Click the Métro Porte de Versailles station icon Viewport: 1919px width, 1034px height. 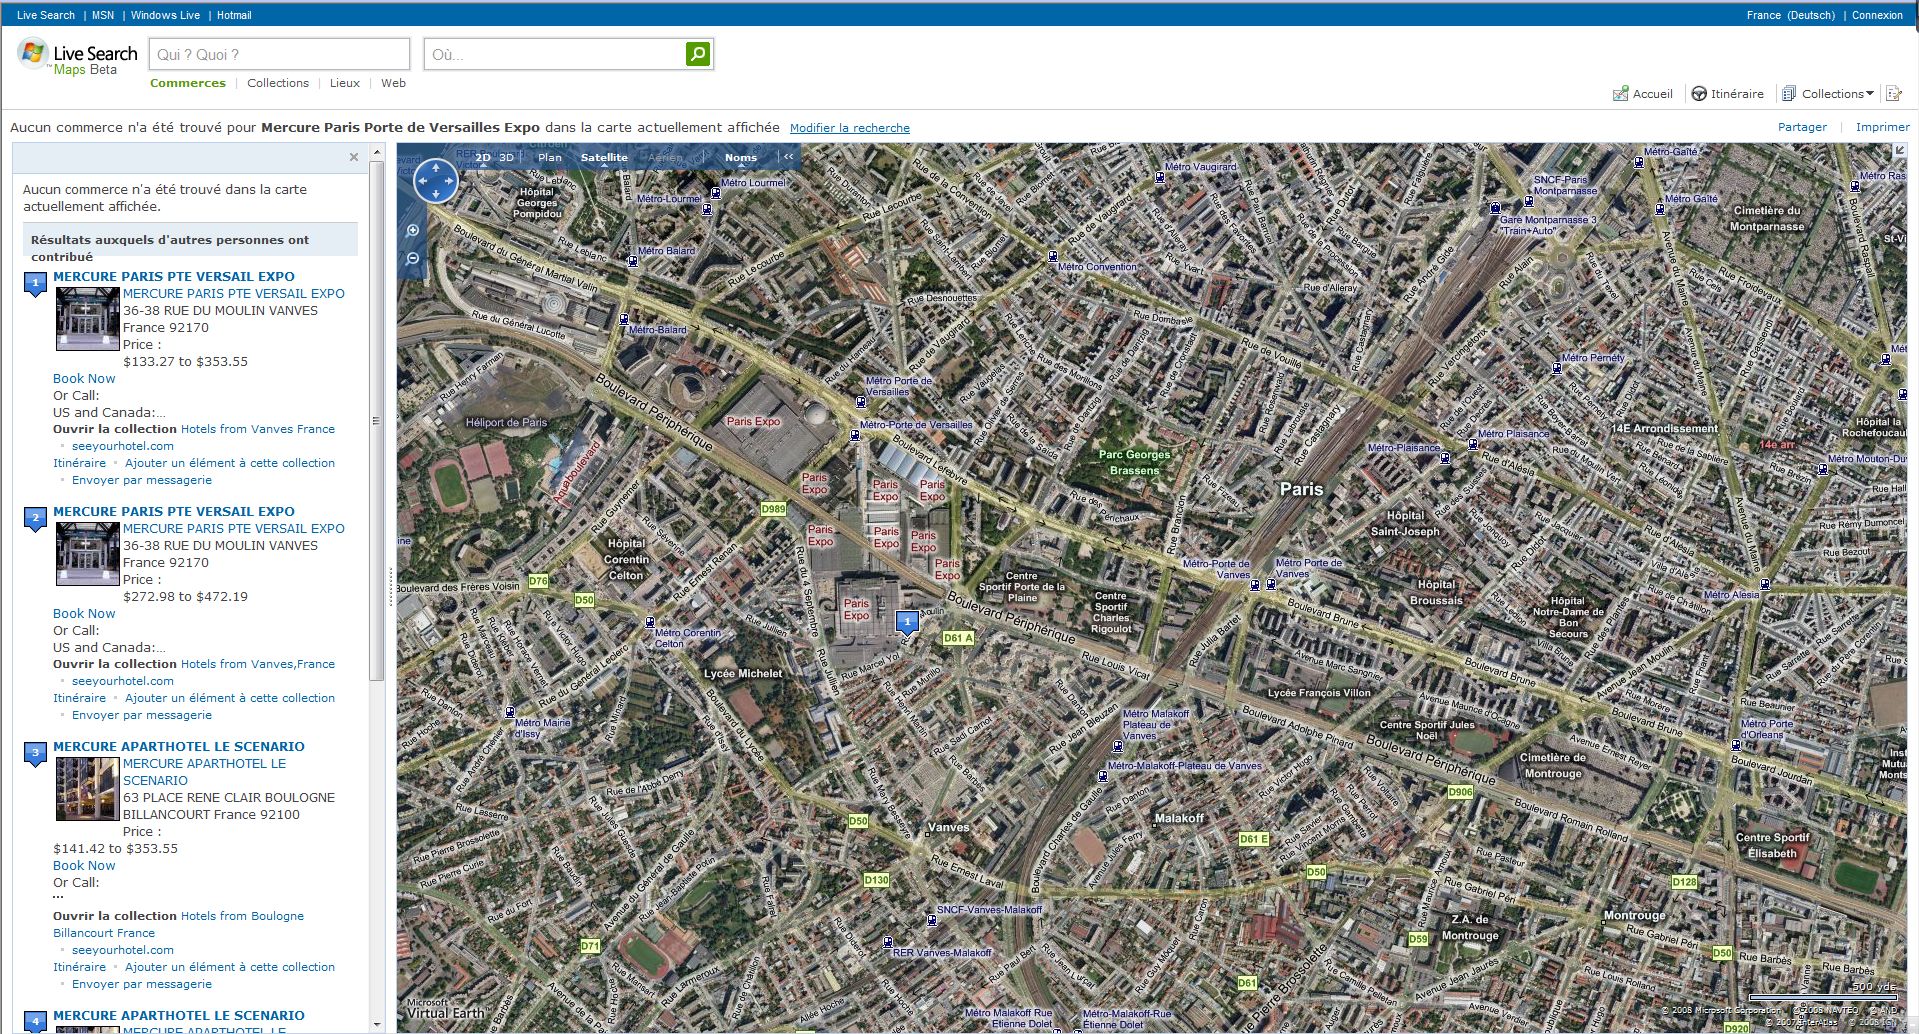pos(860,402)
